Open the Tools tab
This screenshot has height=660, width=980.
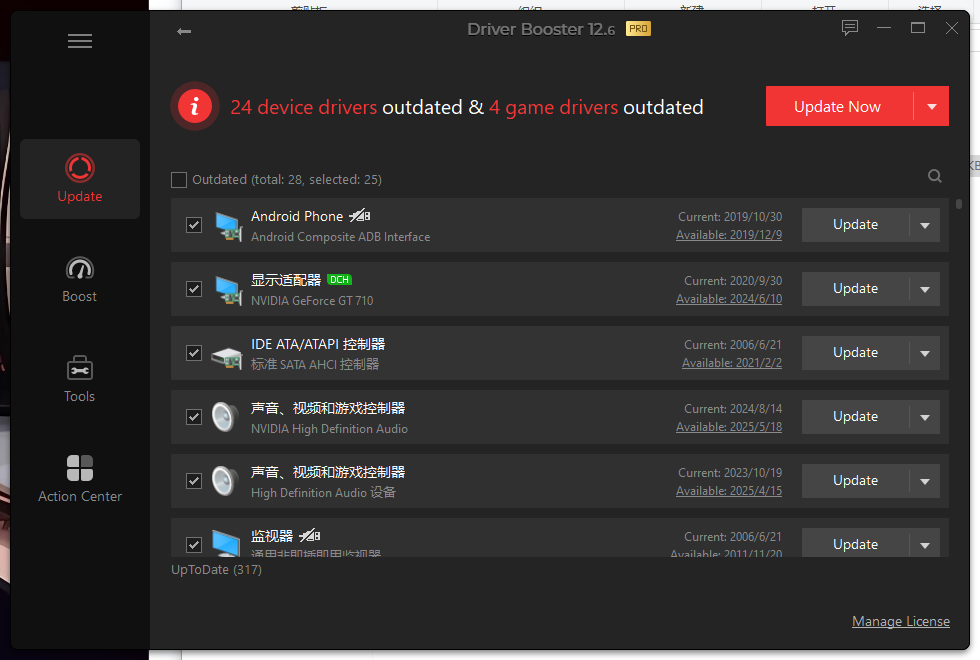(x=80, y=379)
